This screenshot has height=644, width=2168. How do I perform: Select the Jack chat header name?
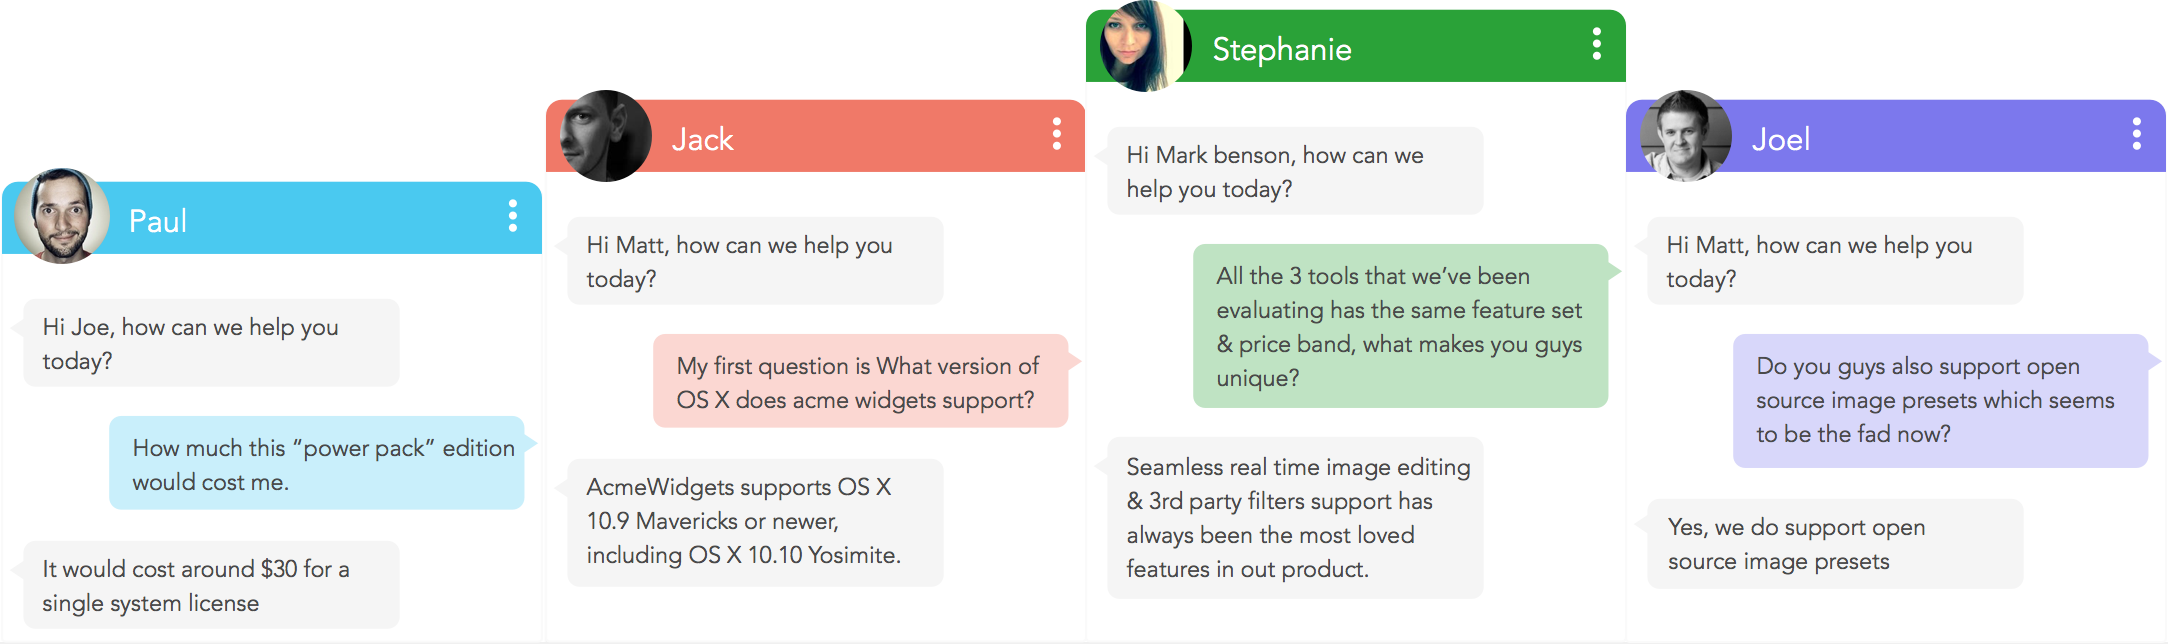(702, 139)
